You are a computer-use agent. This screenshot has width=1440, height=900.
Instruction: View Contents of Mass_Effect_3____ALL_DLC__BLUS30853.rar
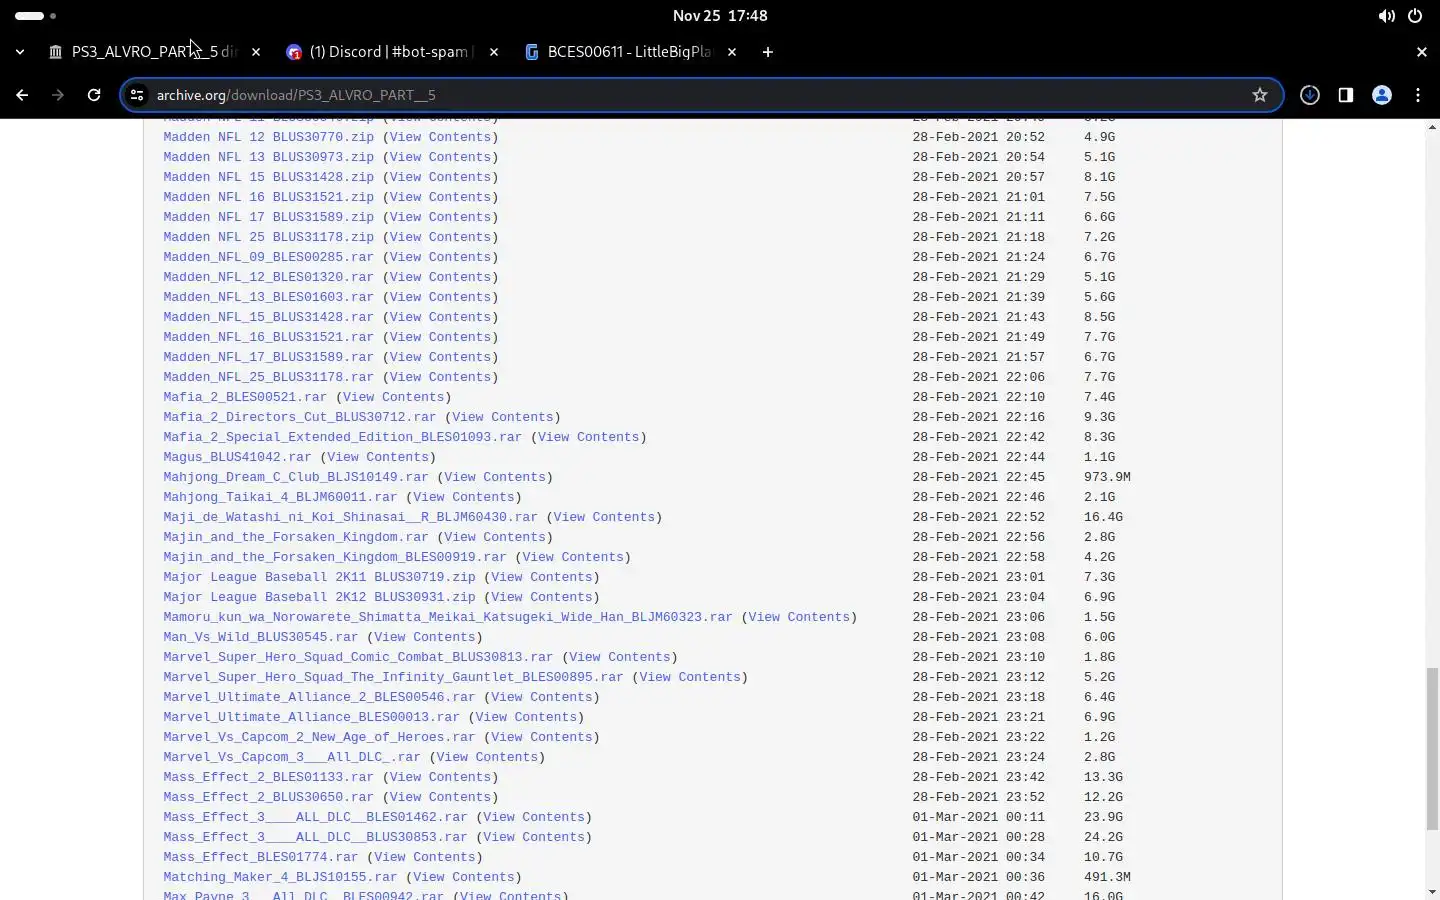click(534, 837)
